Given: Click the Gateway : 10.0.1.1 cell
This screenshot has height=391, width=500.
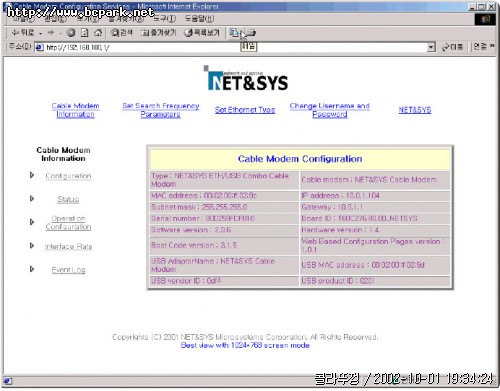Looking at the screenshot, I should (x=375, y=207).
